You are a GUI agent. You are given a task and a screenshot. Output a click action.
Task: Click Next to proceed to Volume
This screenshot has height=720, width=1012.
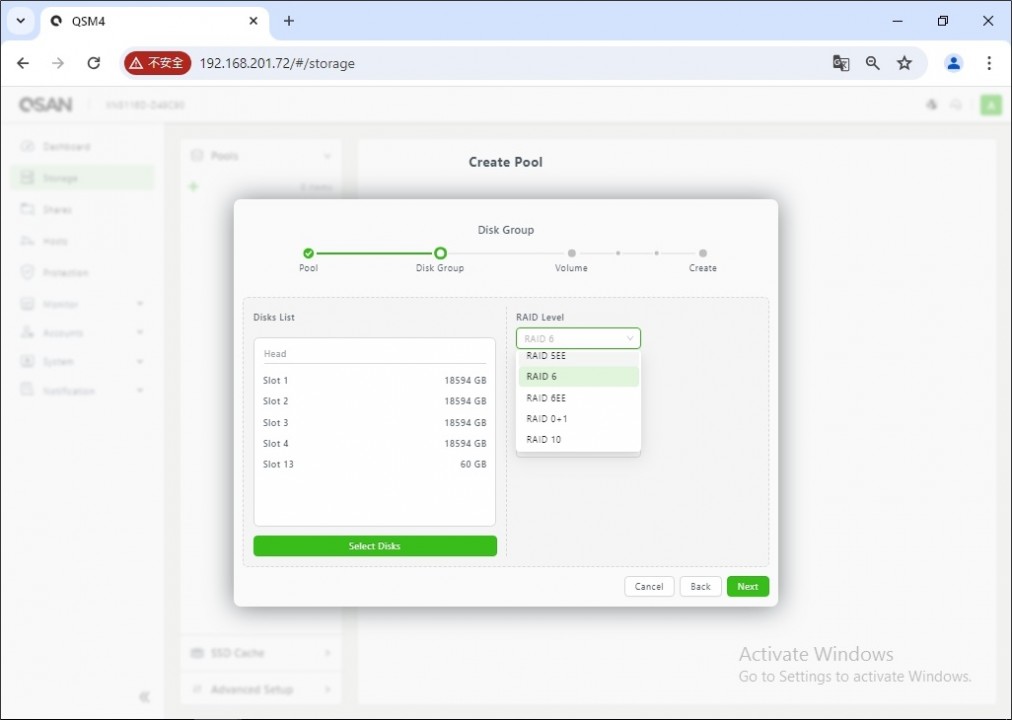747,587
